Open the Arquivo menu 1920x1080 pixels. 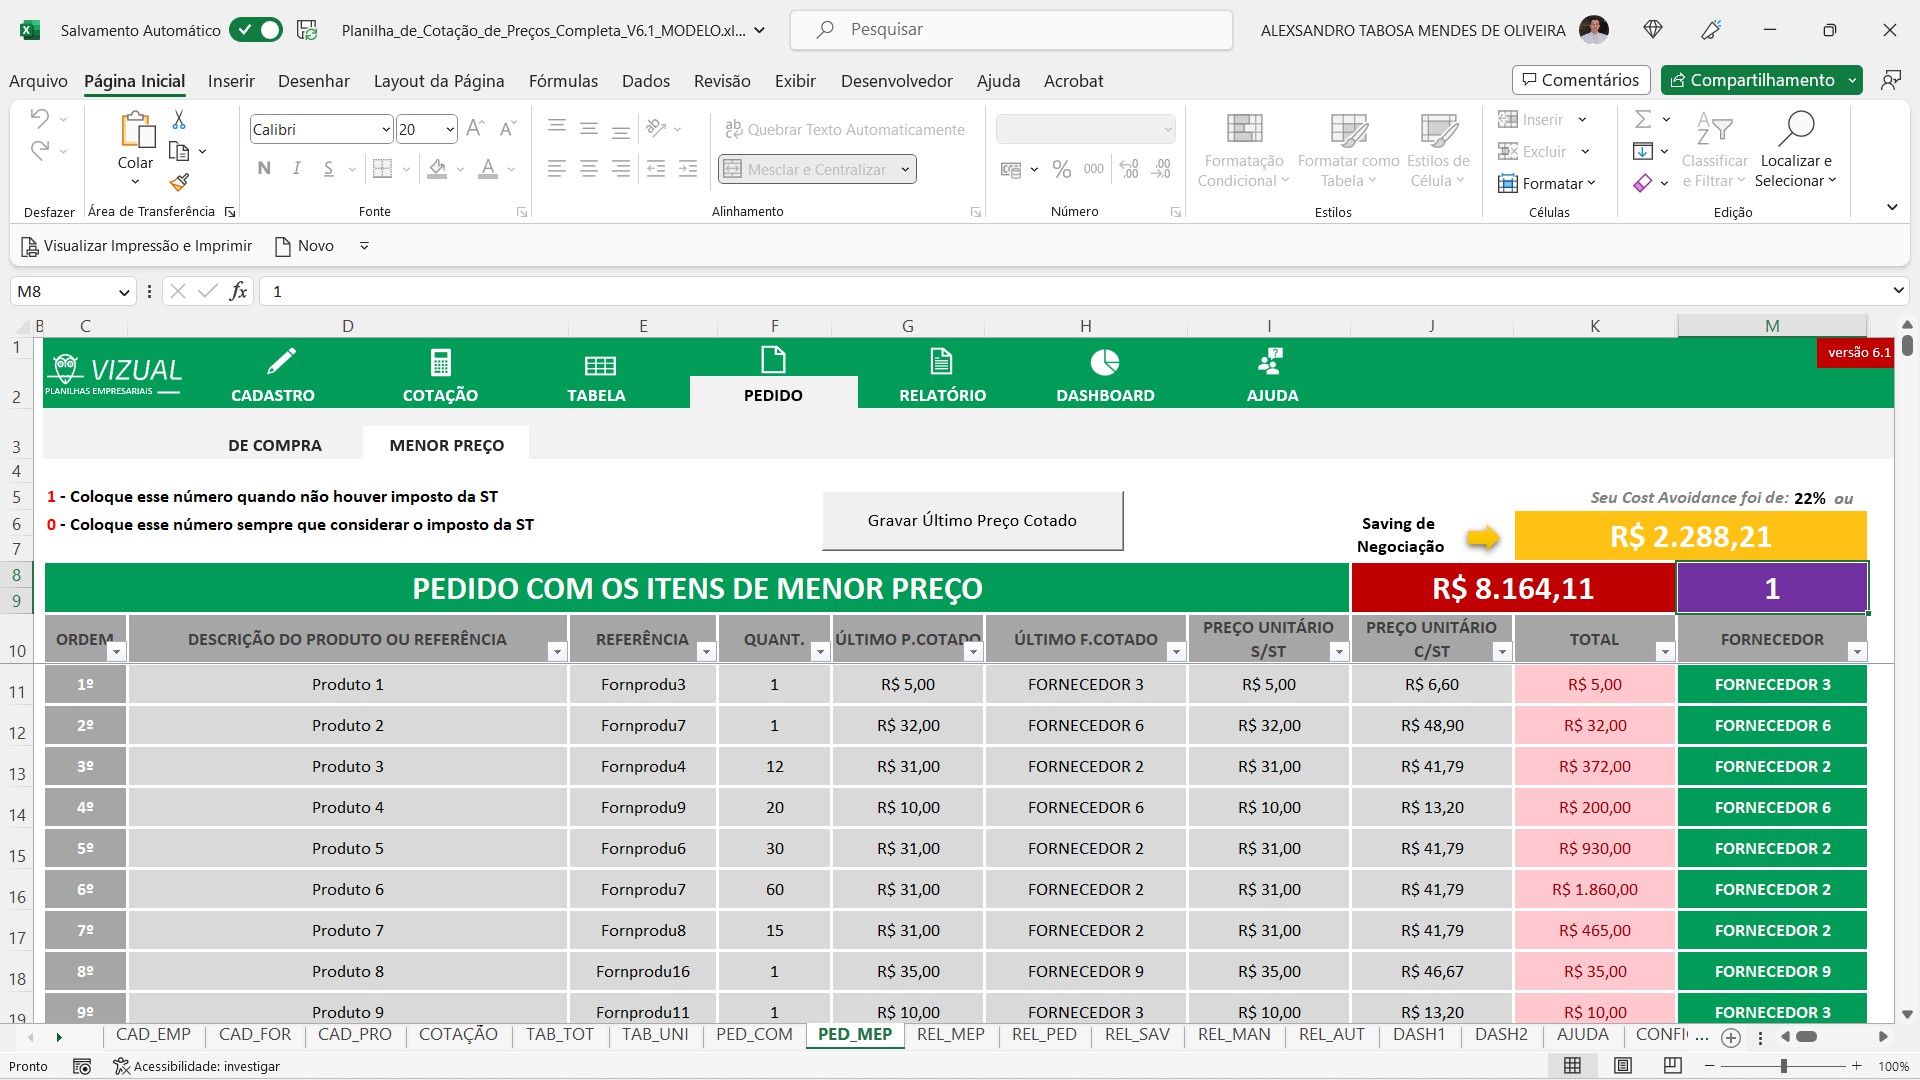click(x=38, y=81)
